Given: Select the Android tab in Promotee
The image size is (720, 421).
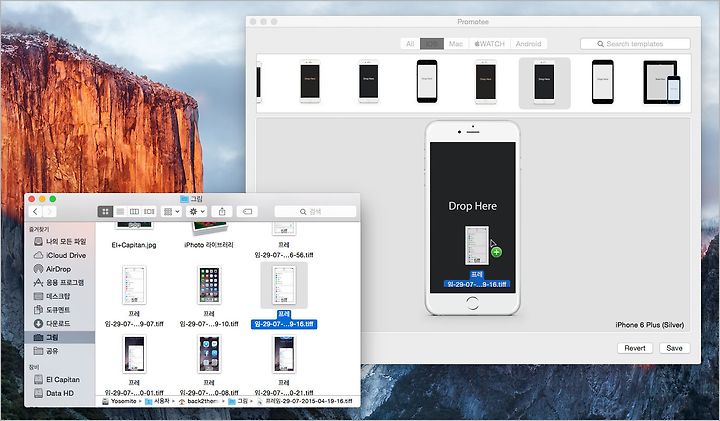Looking at the screenshot, I should pos(528,44).
